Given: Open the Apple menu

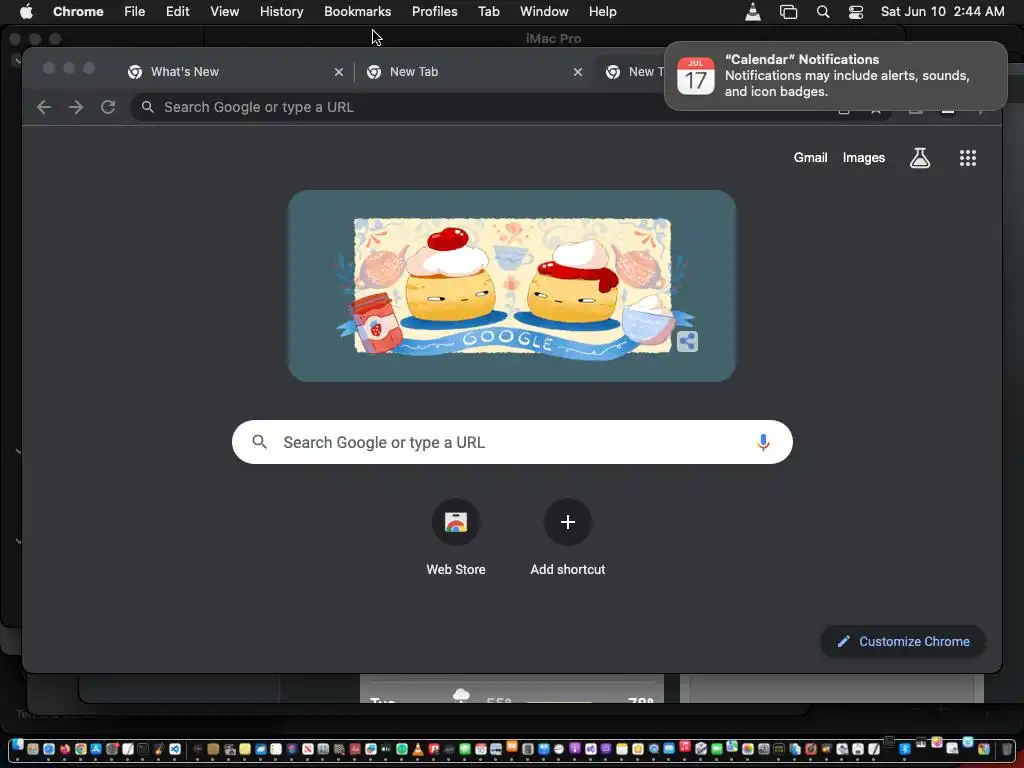Looking at the screenshot, I should pyautogui.click(x=25, y=11).
